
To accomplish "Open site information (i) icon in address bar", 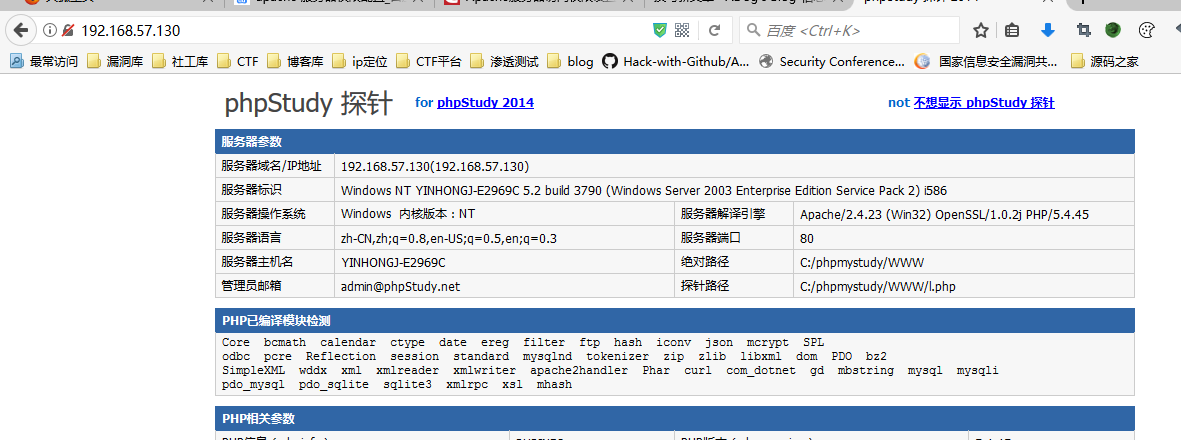I will [x=50, y=31].
